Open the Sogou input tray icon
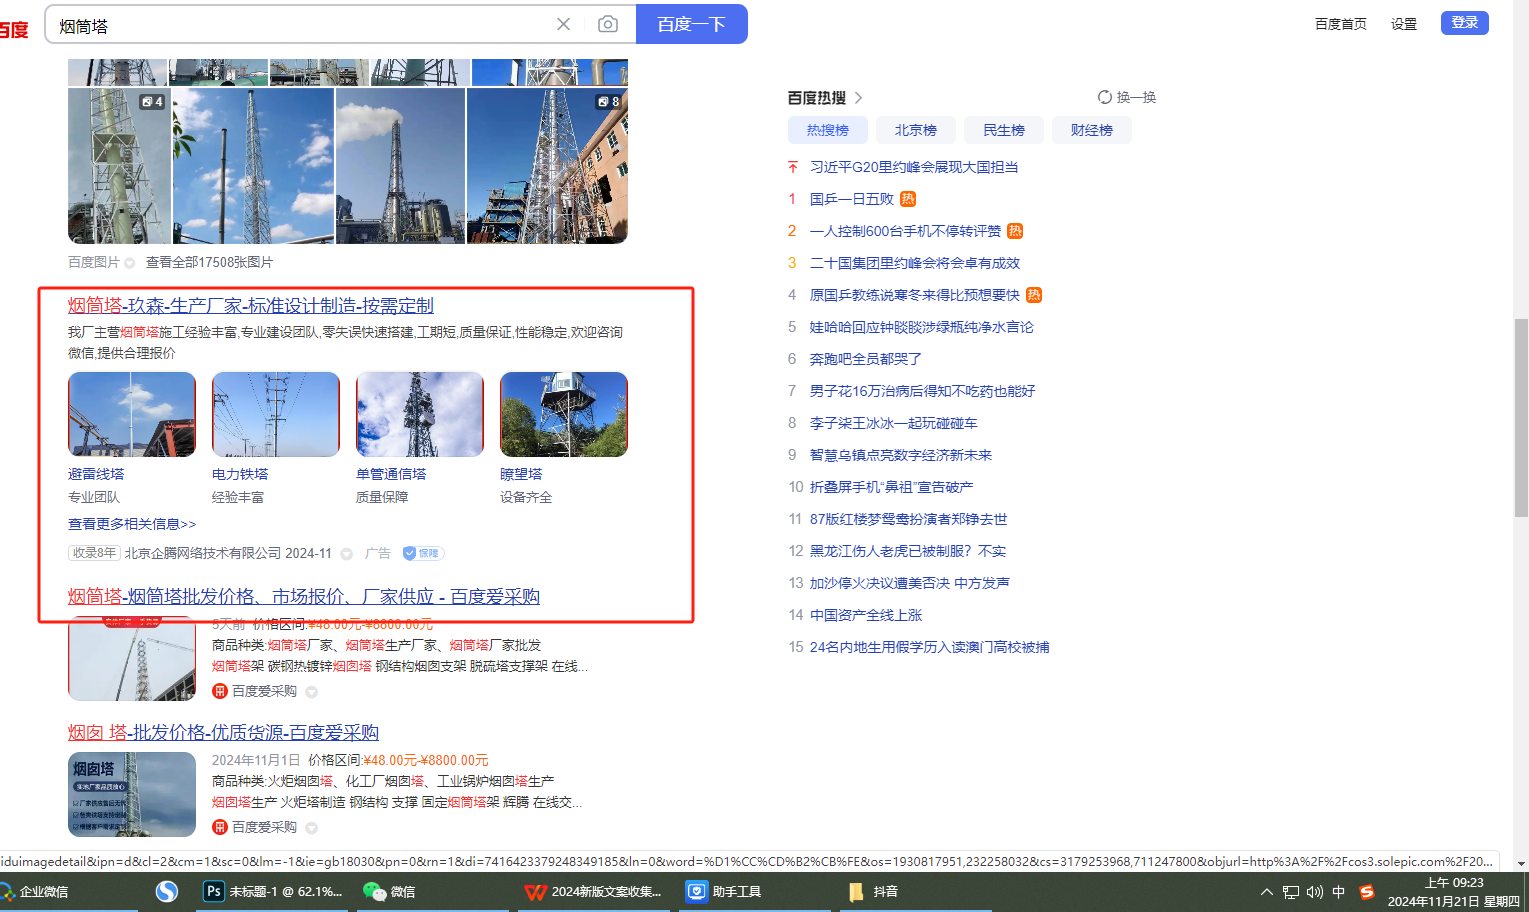 [1367, 892]
